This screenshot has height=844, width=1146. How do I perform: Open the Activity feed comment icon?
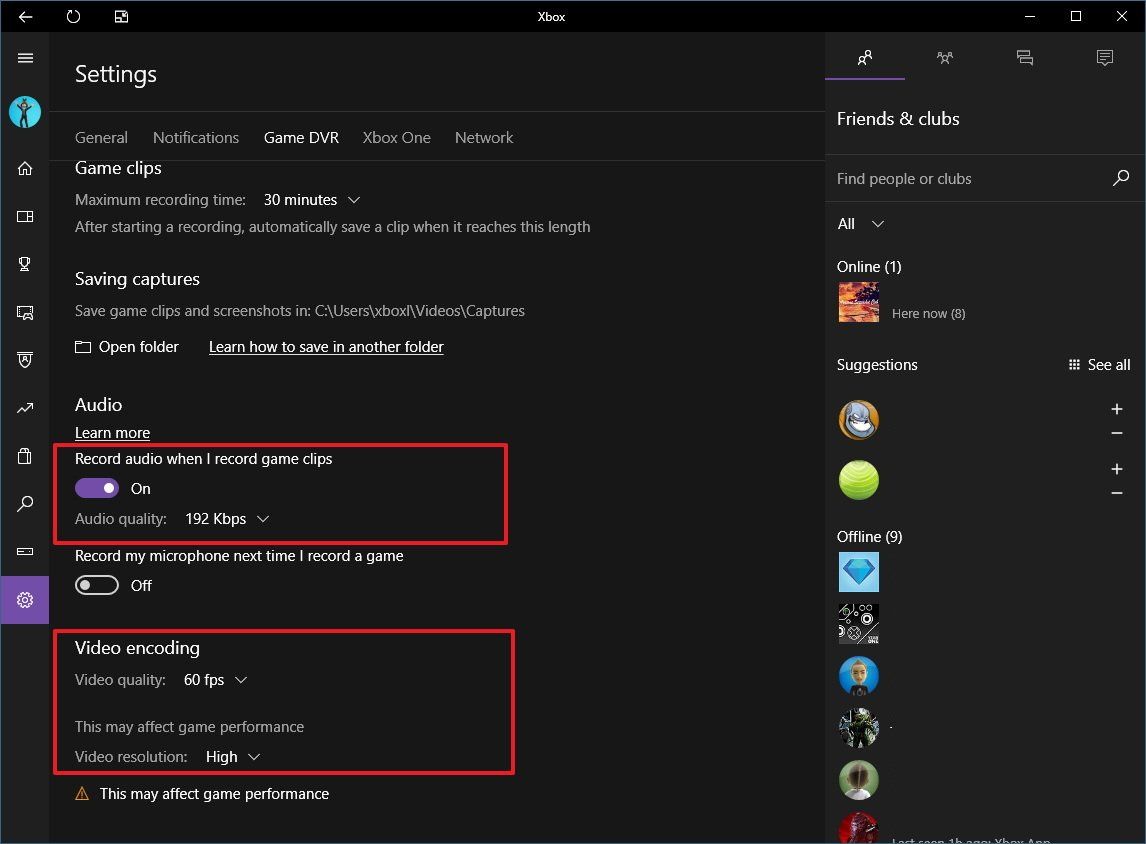(x=1104, y=58)
